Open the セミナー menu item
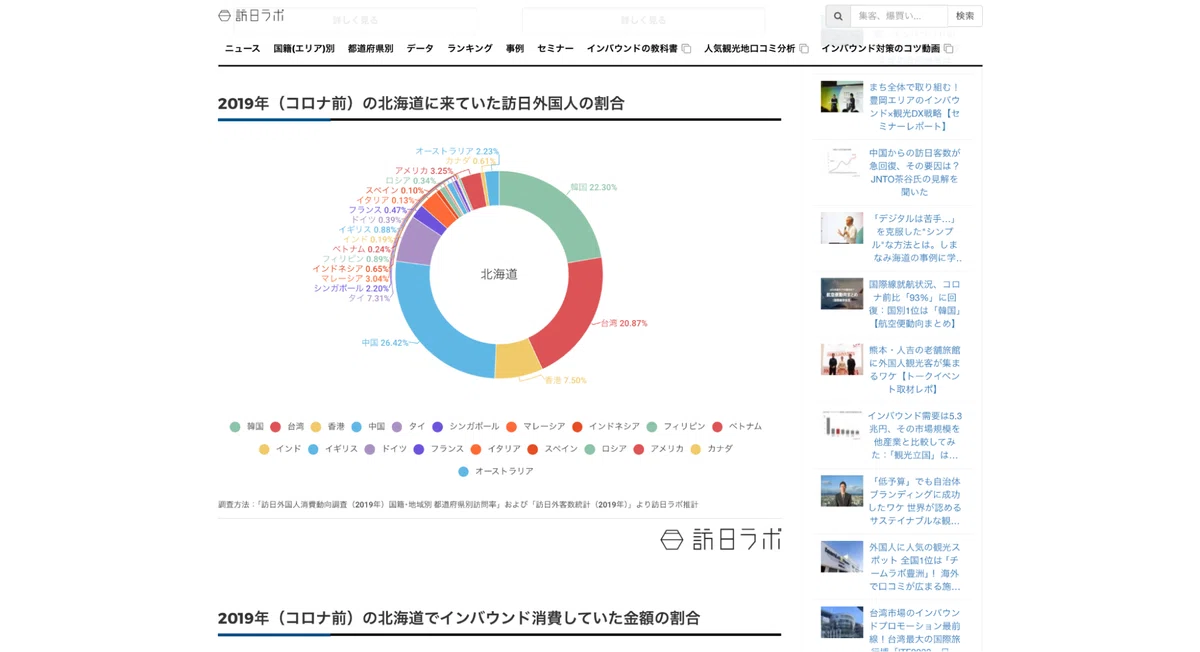 (x=555, y=48)
